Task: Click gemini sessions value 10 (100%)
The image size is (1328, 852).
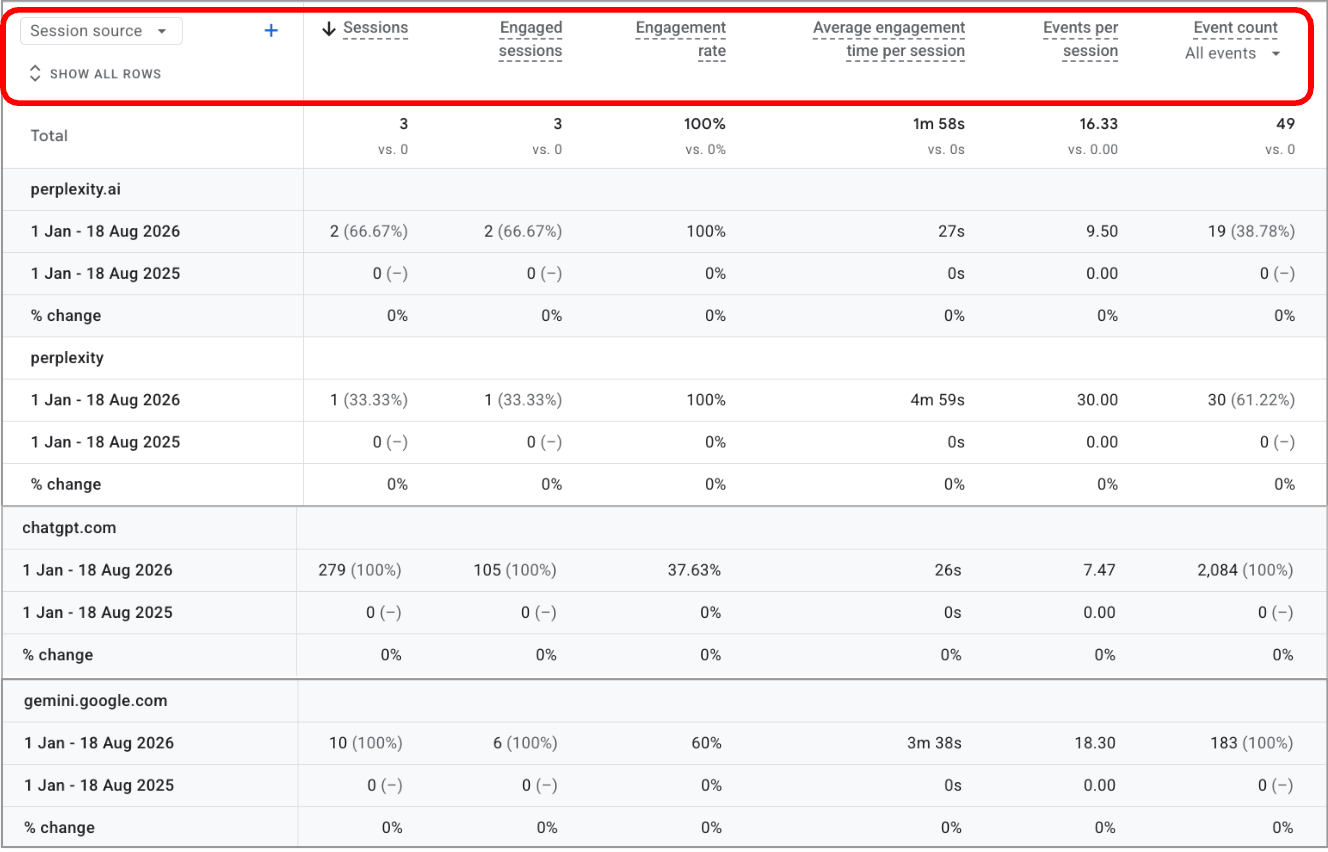Action: pyautogui.click(x=365, y=744)
